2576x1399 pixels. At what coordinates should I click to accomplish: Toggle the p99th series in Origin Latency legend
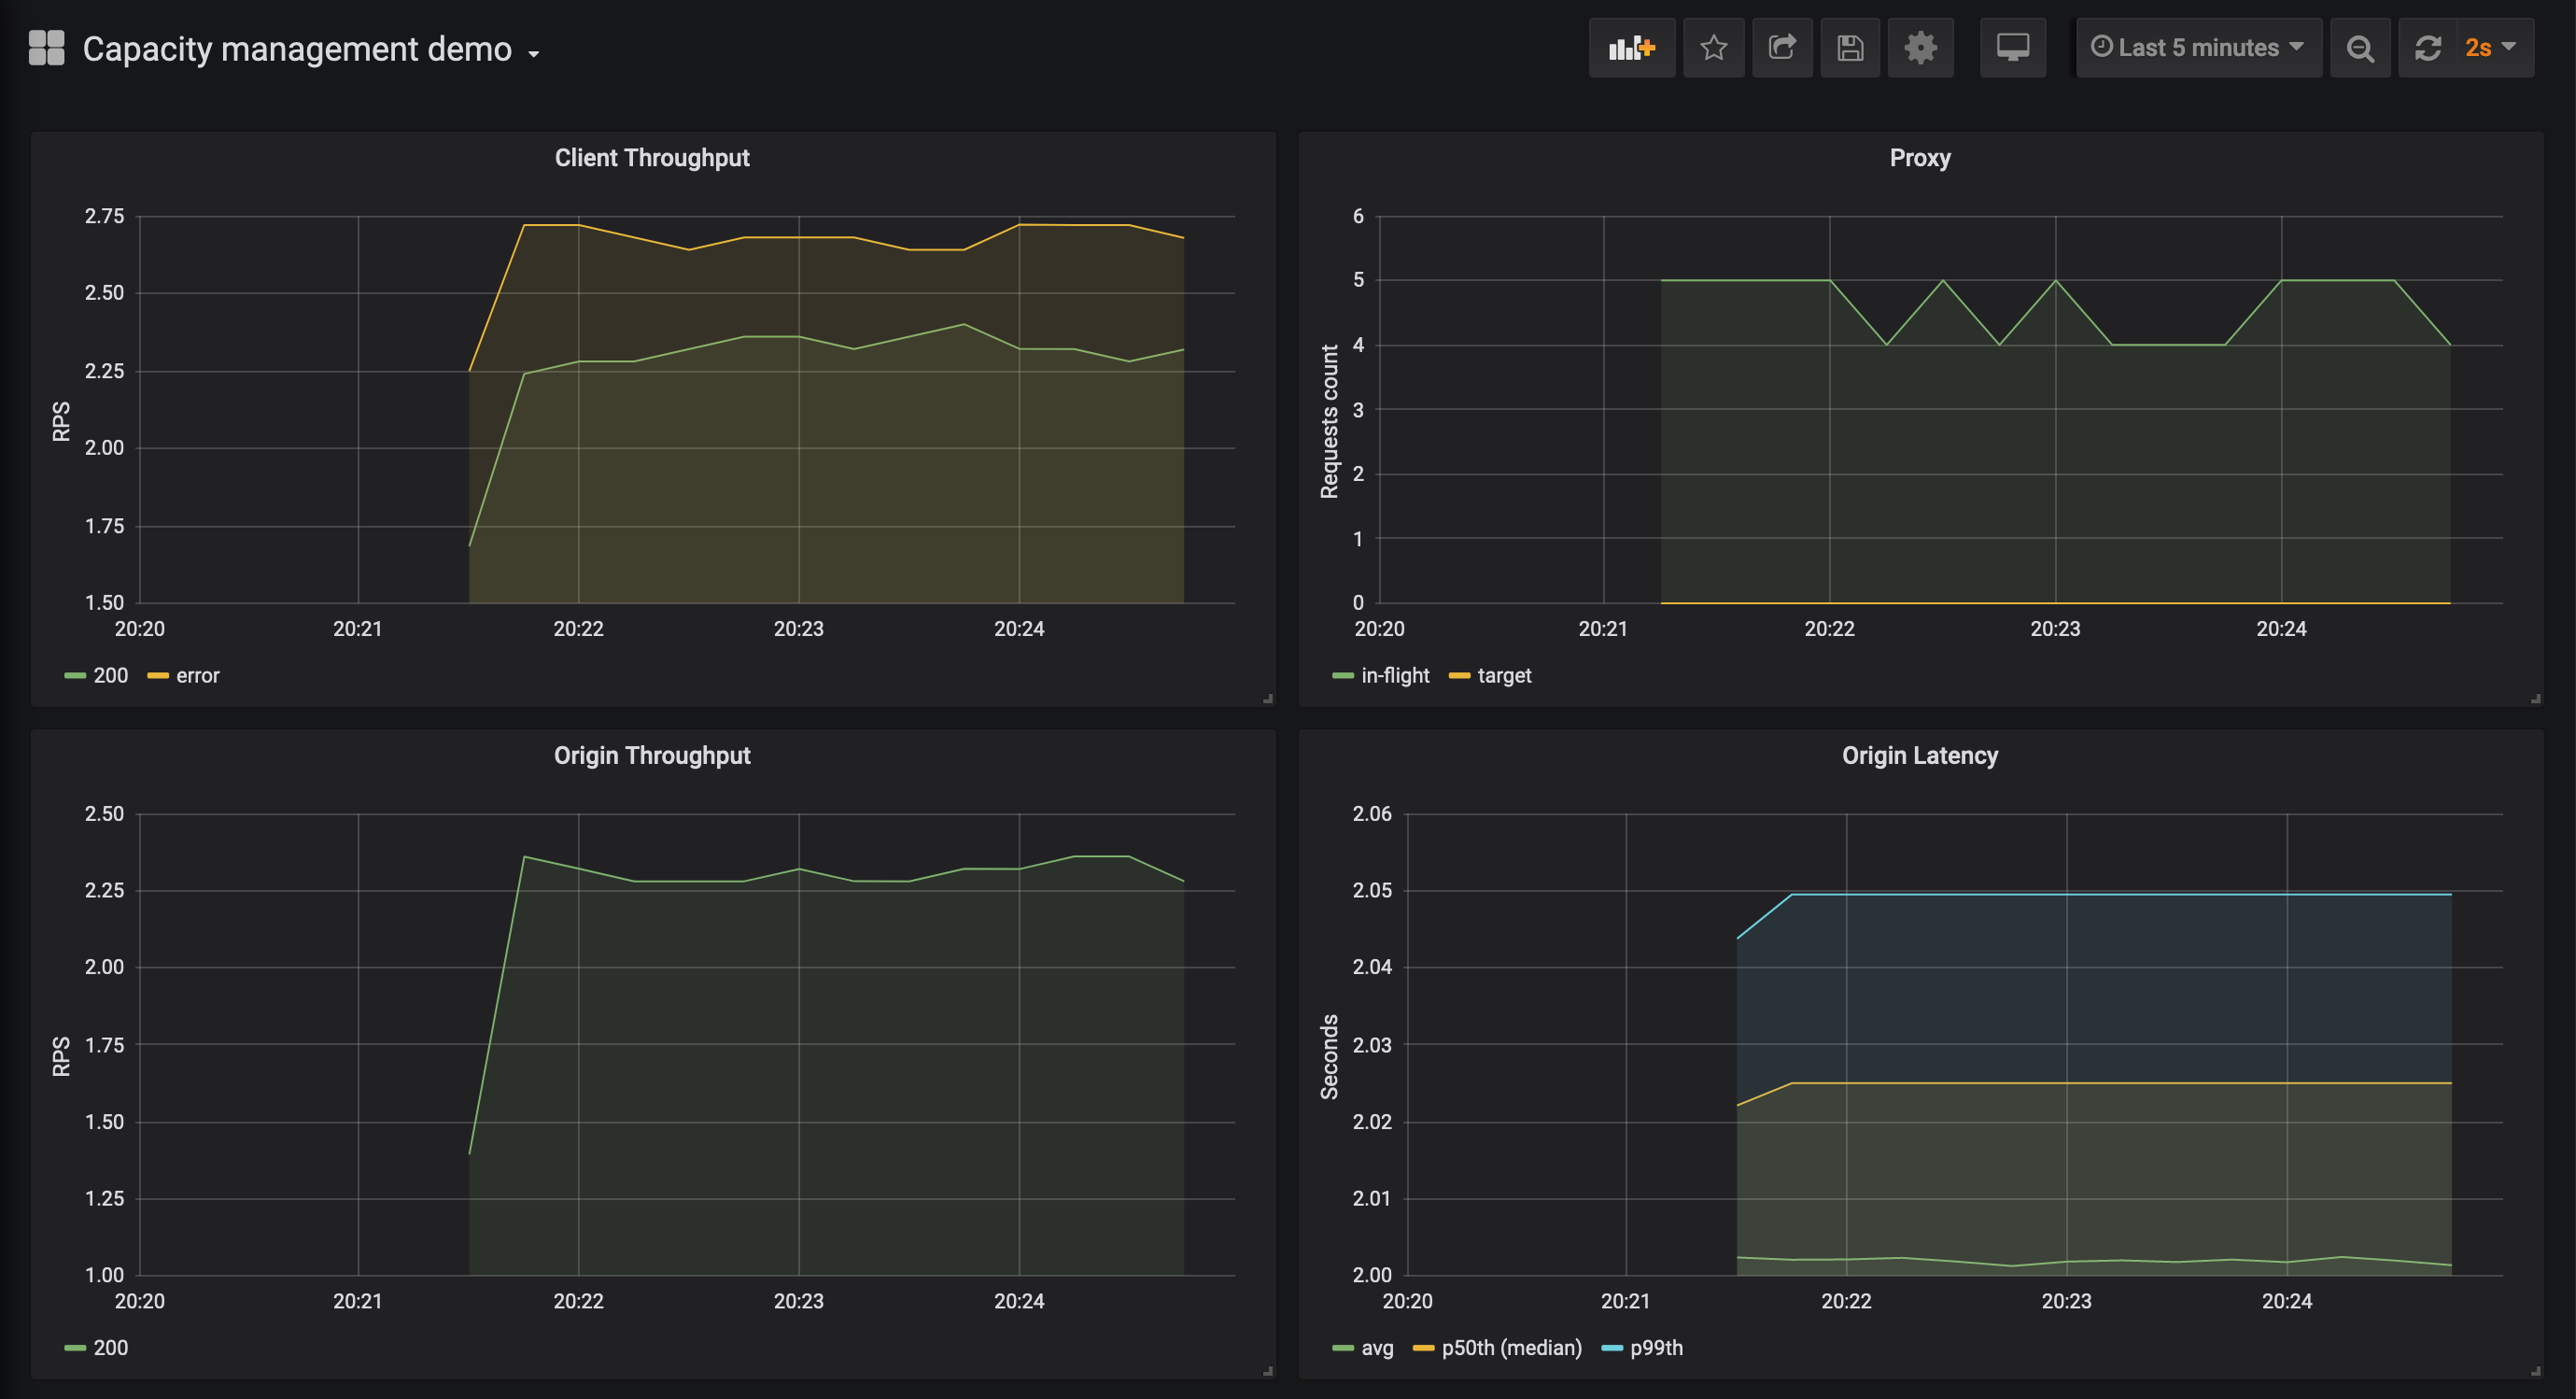pos(1656,1348)
